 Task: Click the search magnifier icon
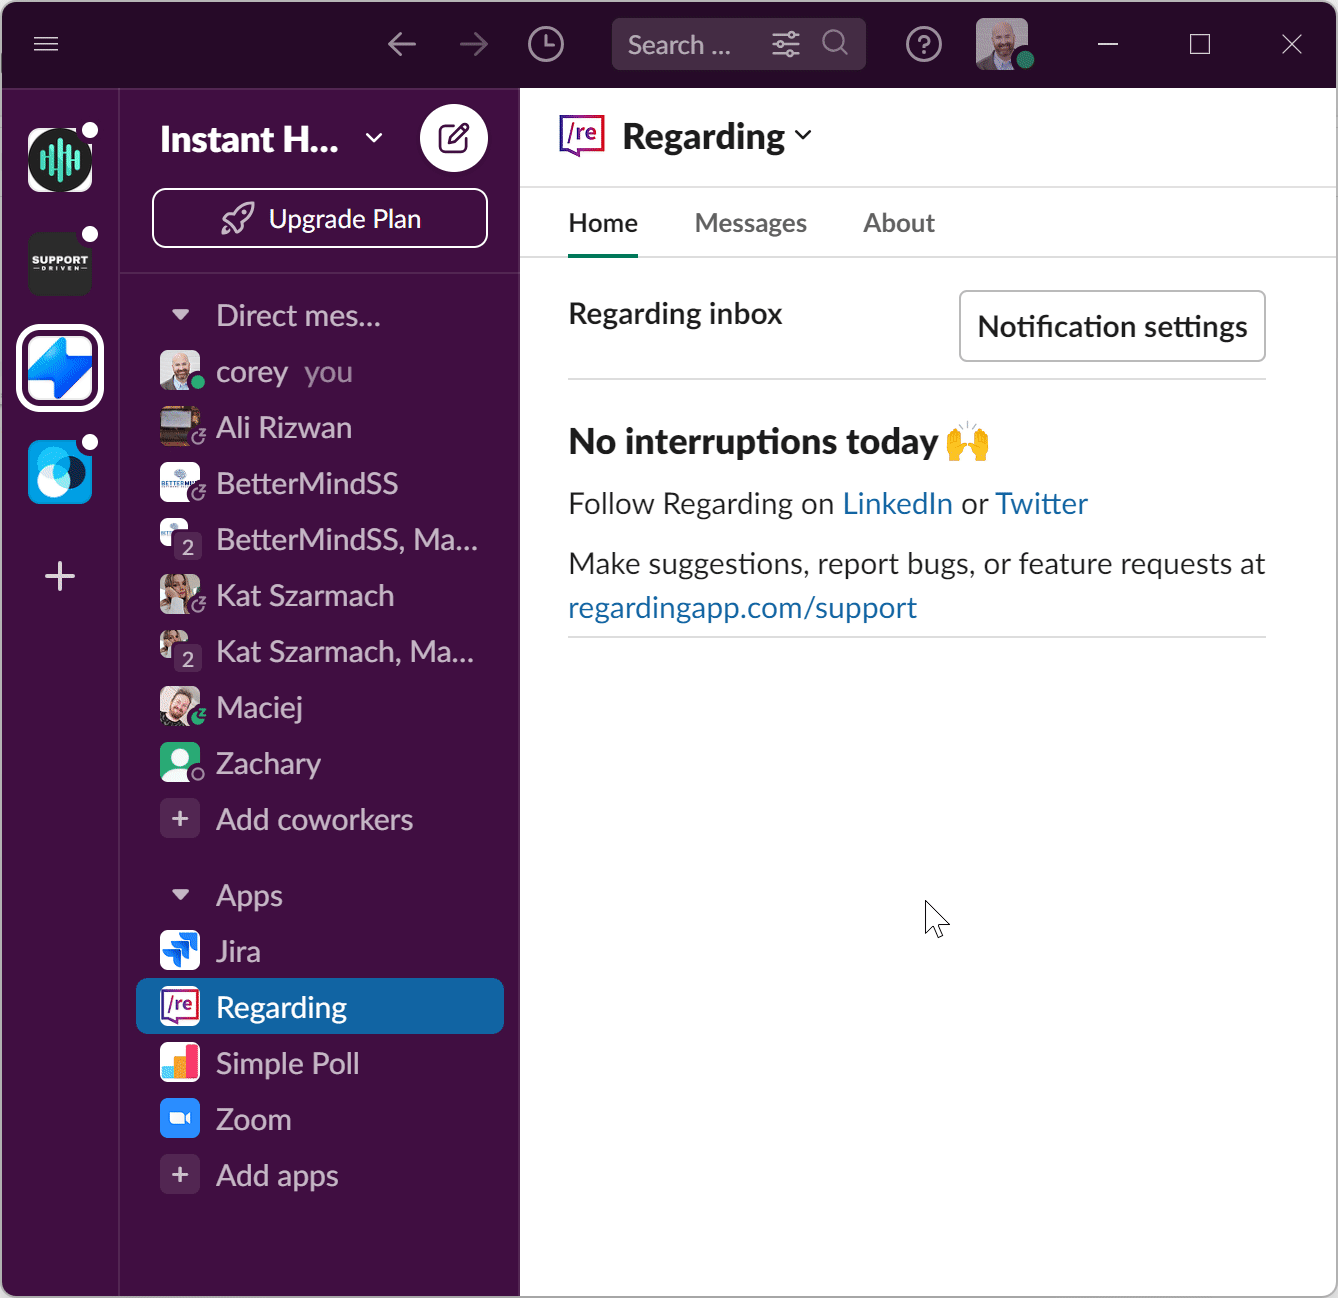835,43
